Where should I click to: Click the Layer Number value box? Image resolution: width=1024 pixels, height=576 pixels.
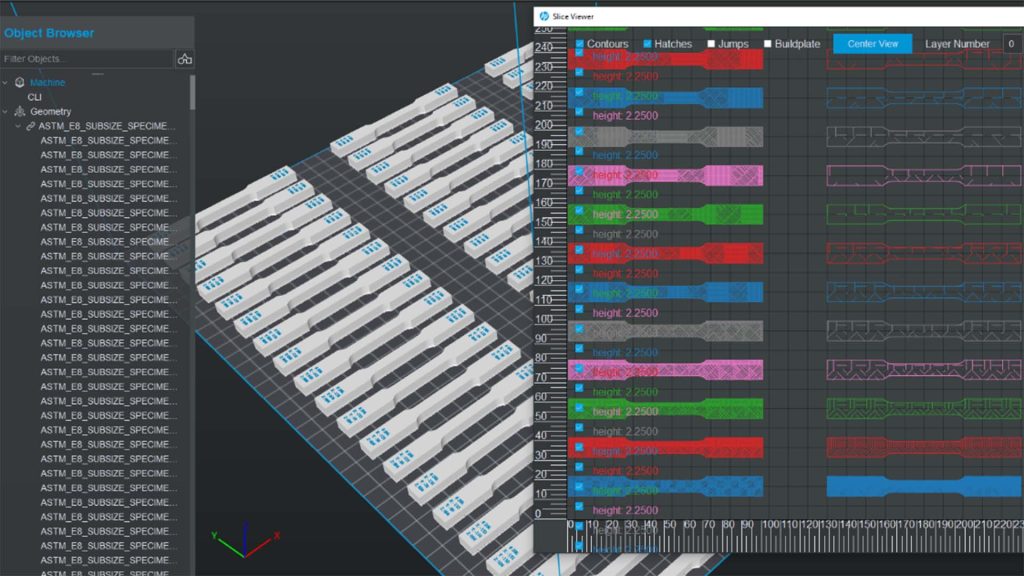(1011, 44)
